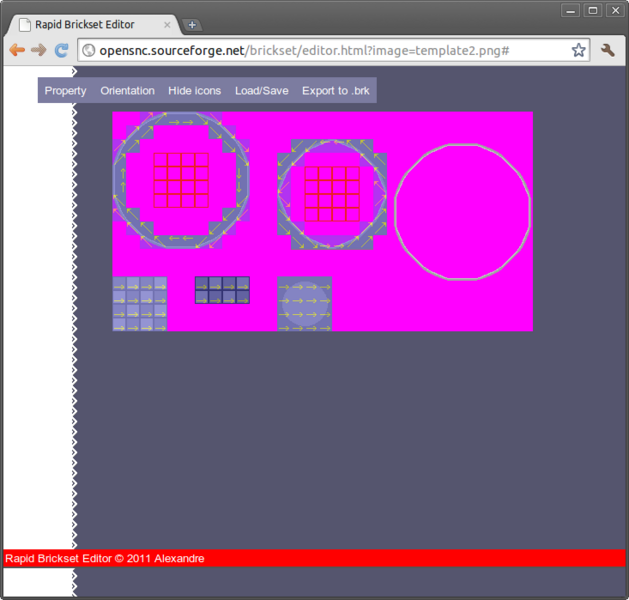Go forward with the browser forward arrow

point(39,50)
